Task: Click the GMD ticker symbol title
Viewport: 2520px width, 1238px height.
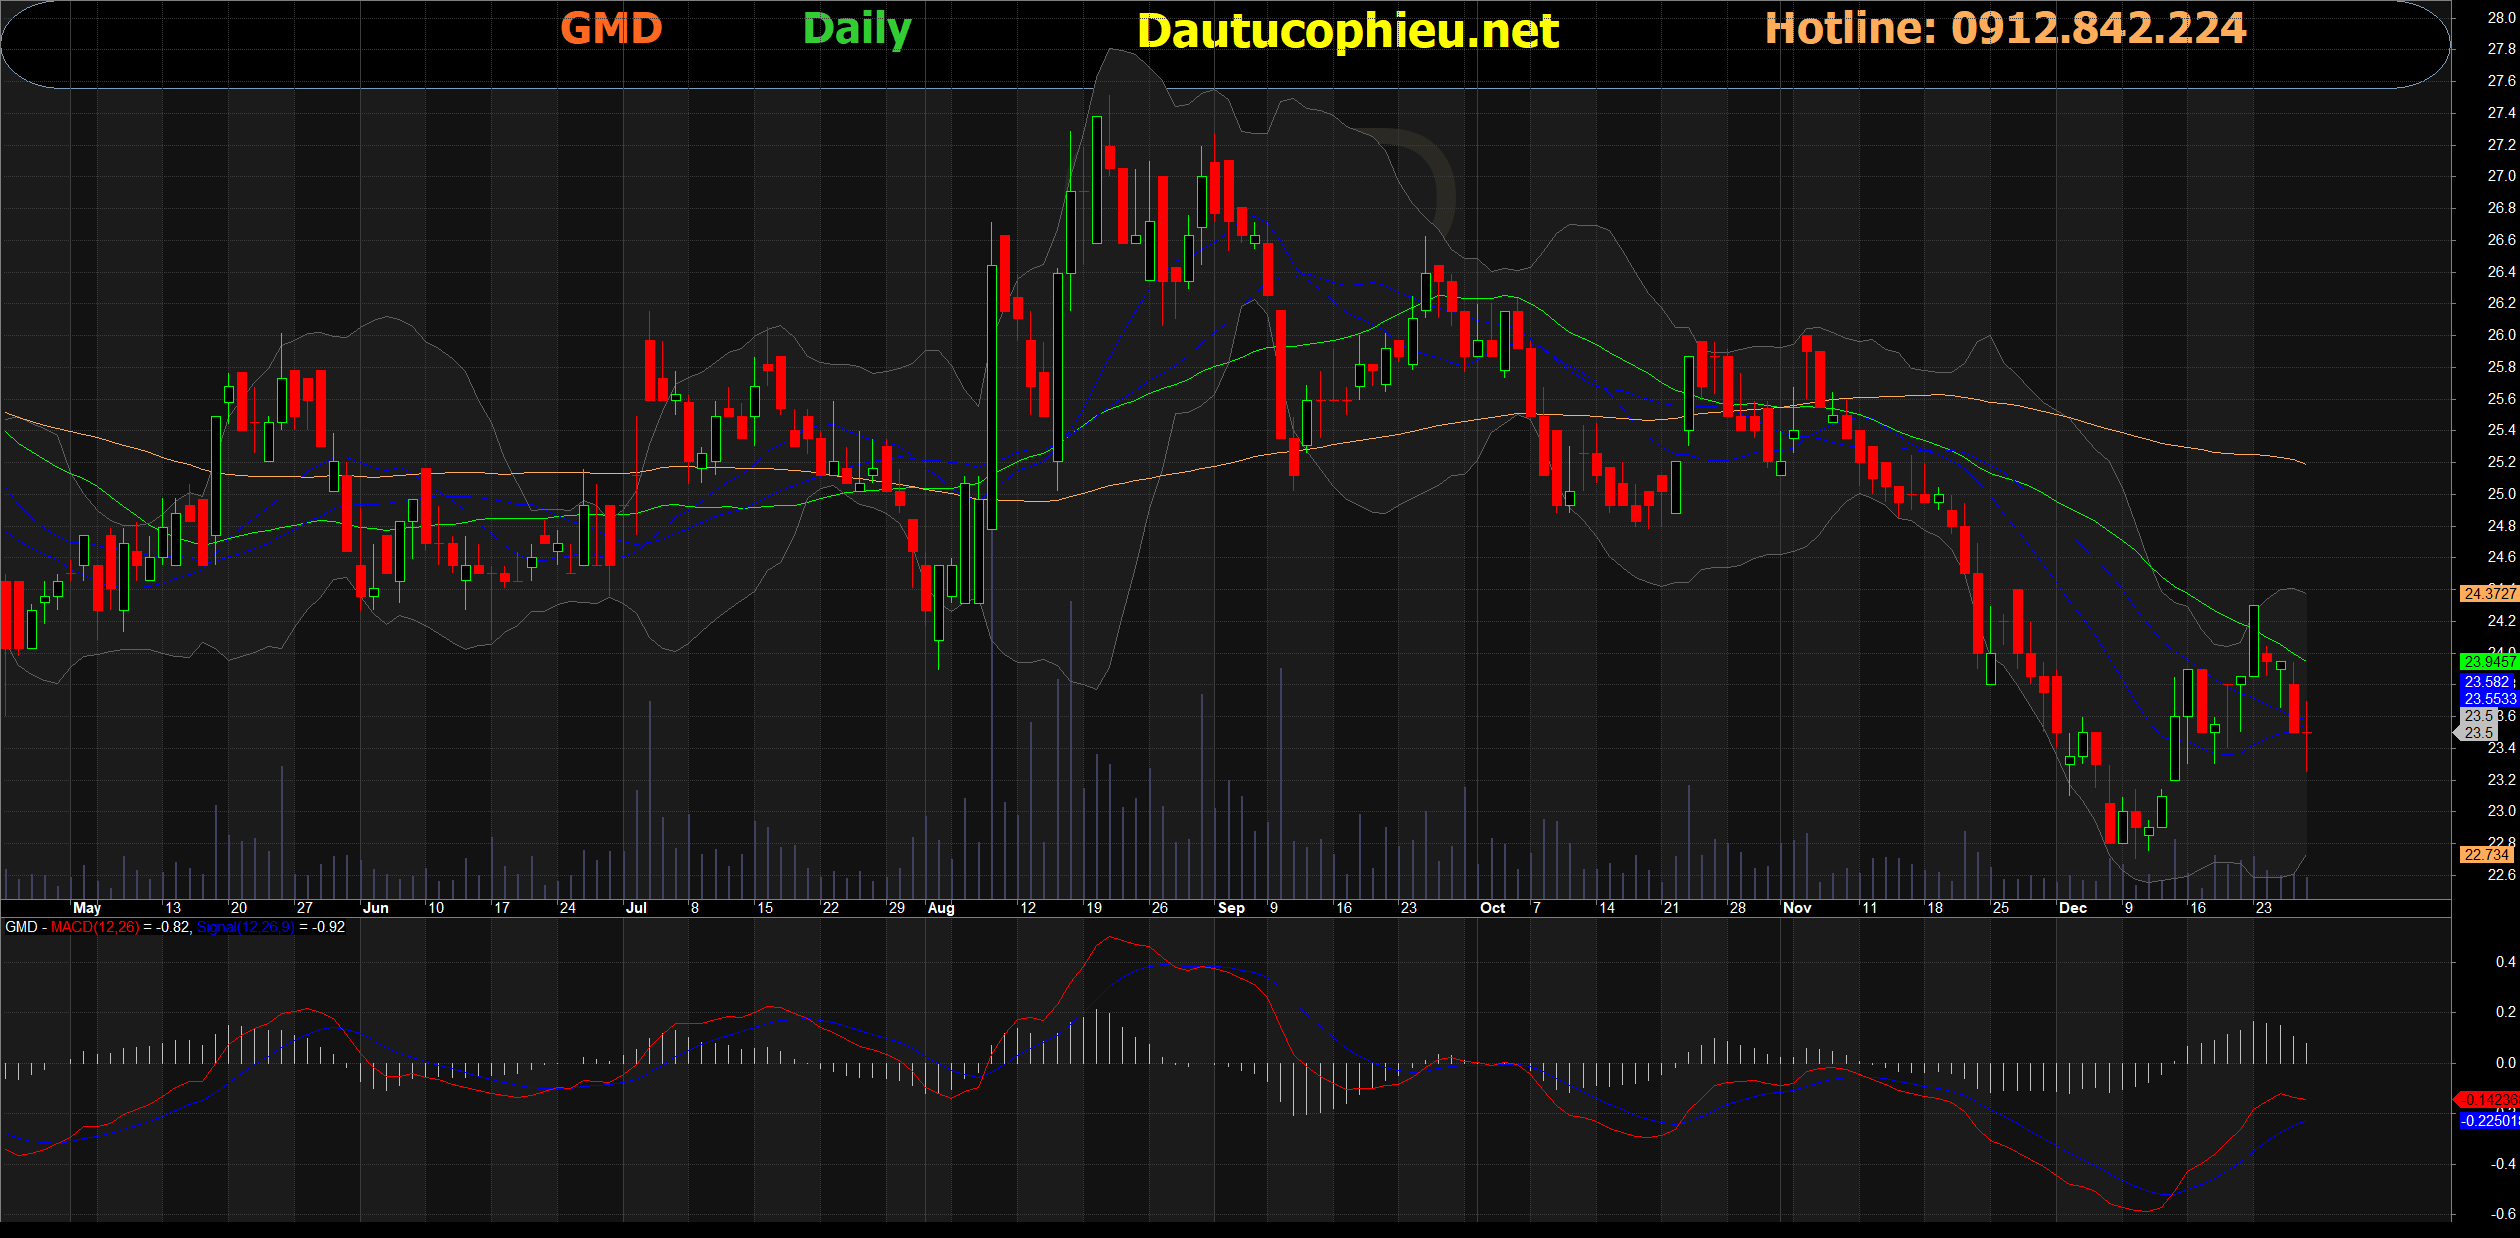Action: [x=611, y=28]
